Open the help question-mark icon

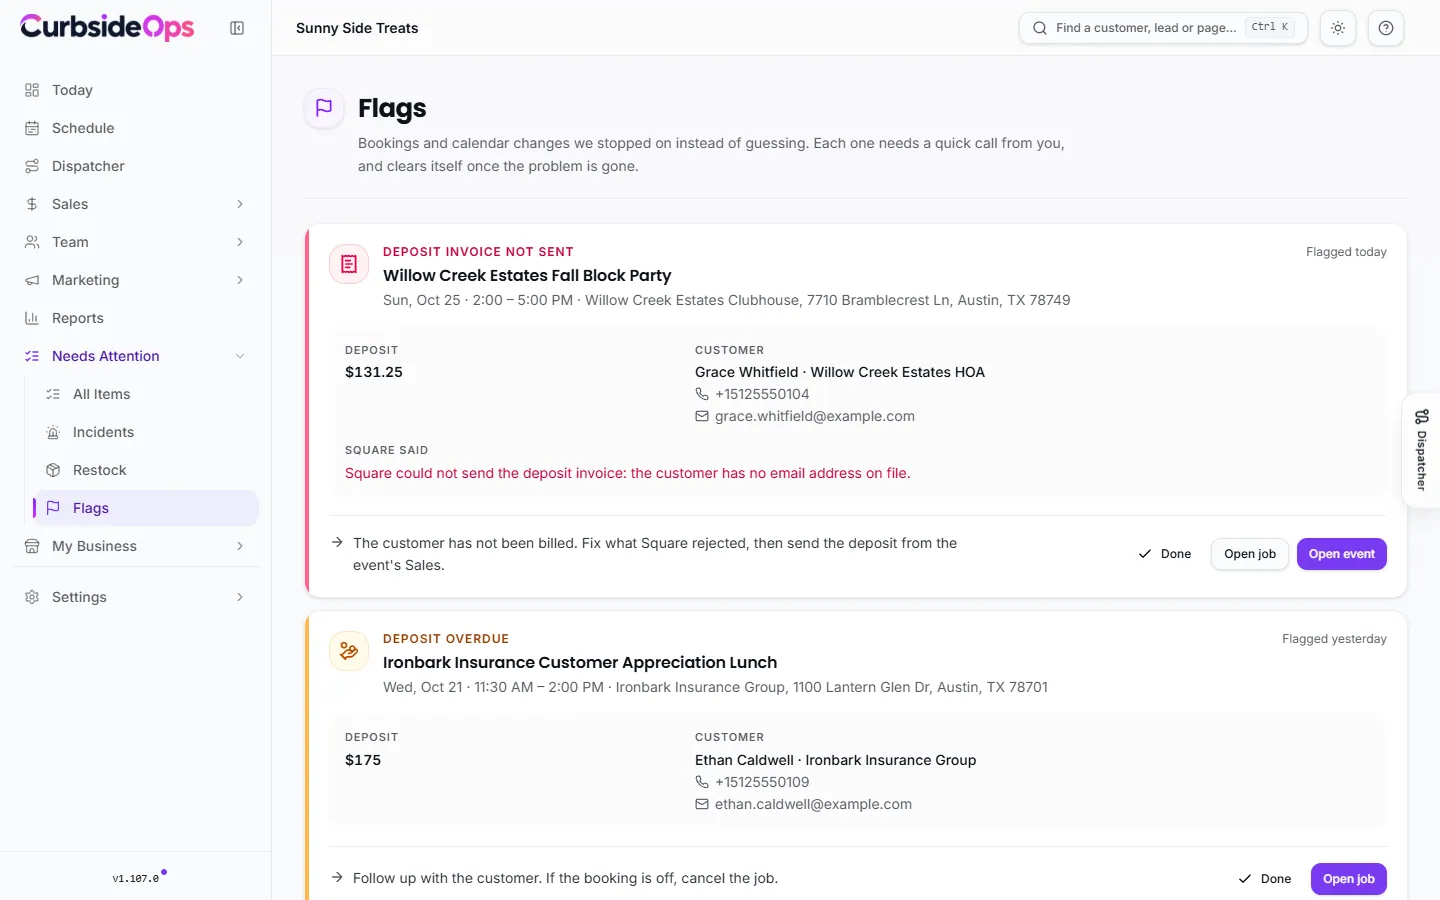click(x=1386, y=28)
